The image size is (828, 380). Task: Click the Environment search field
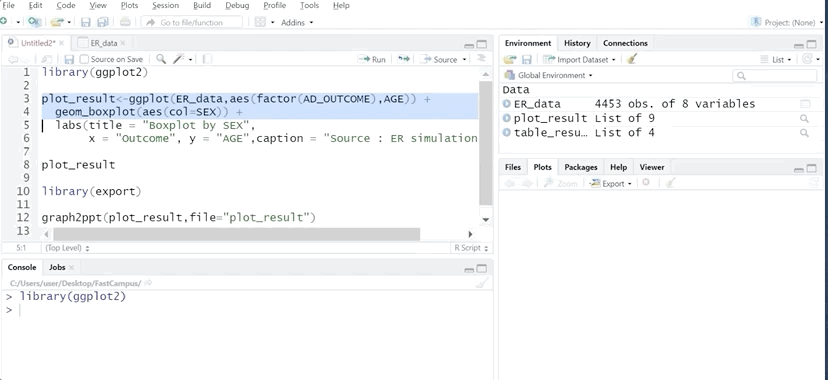tap(775, 75)
